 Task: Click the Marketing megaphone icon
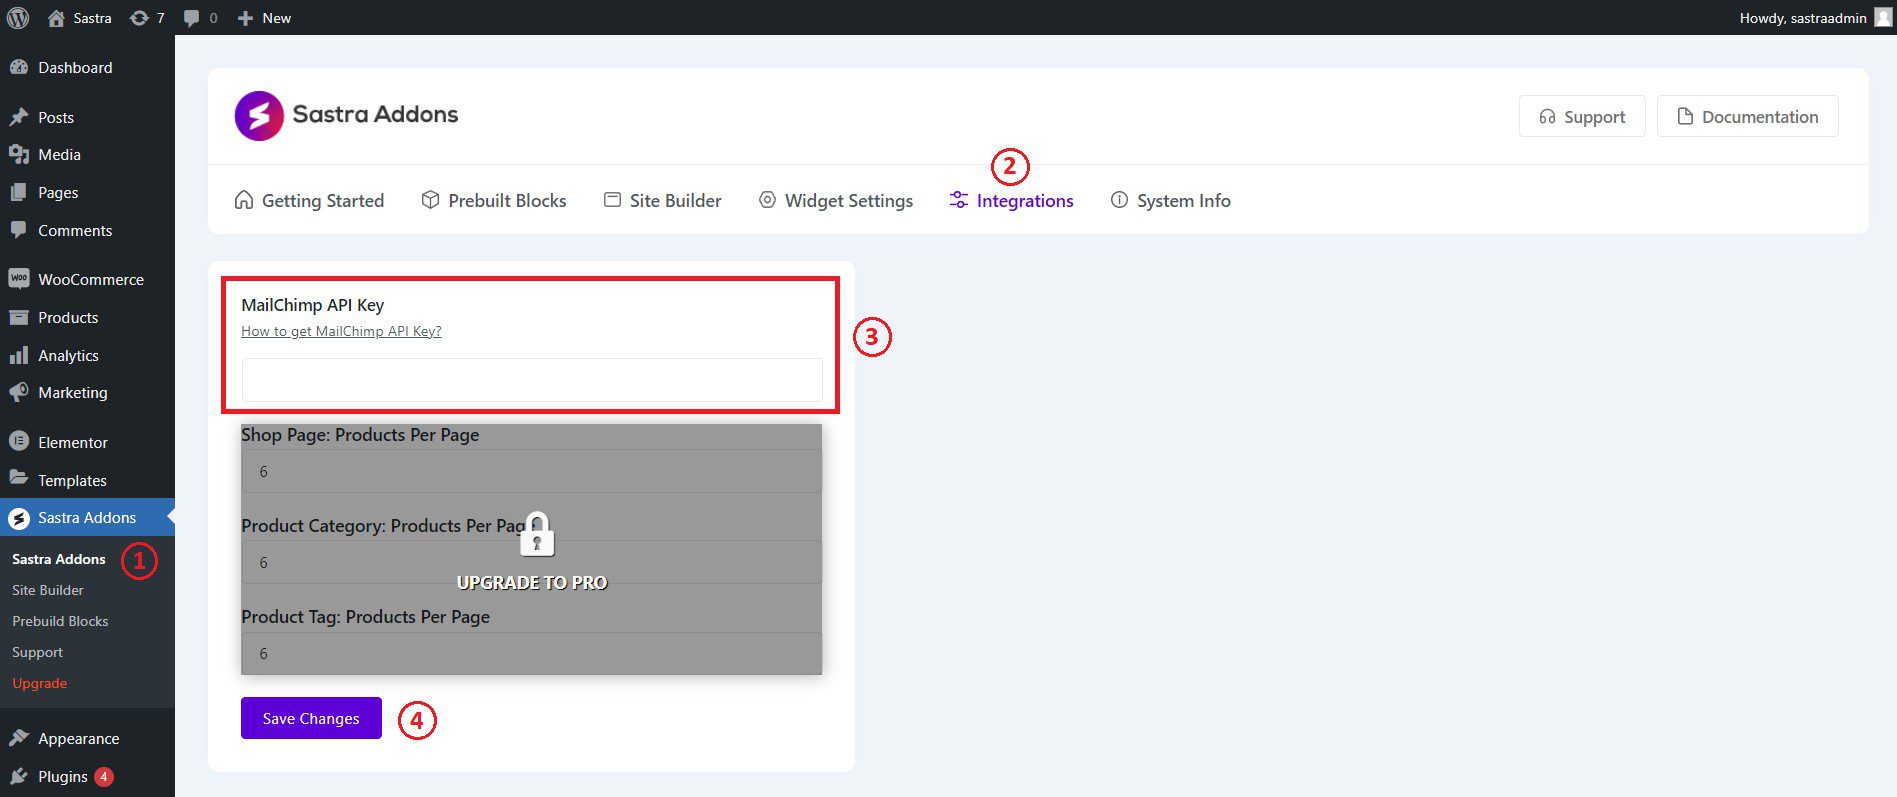[x=18, y=392]
